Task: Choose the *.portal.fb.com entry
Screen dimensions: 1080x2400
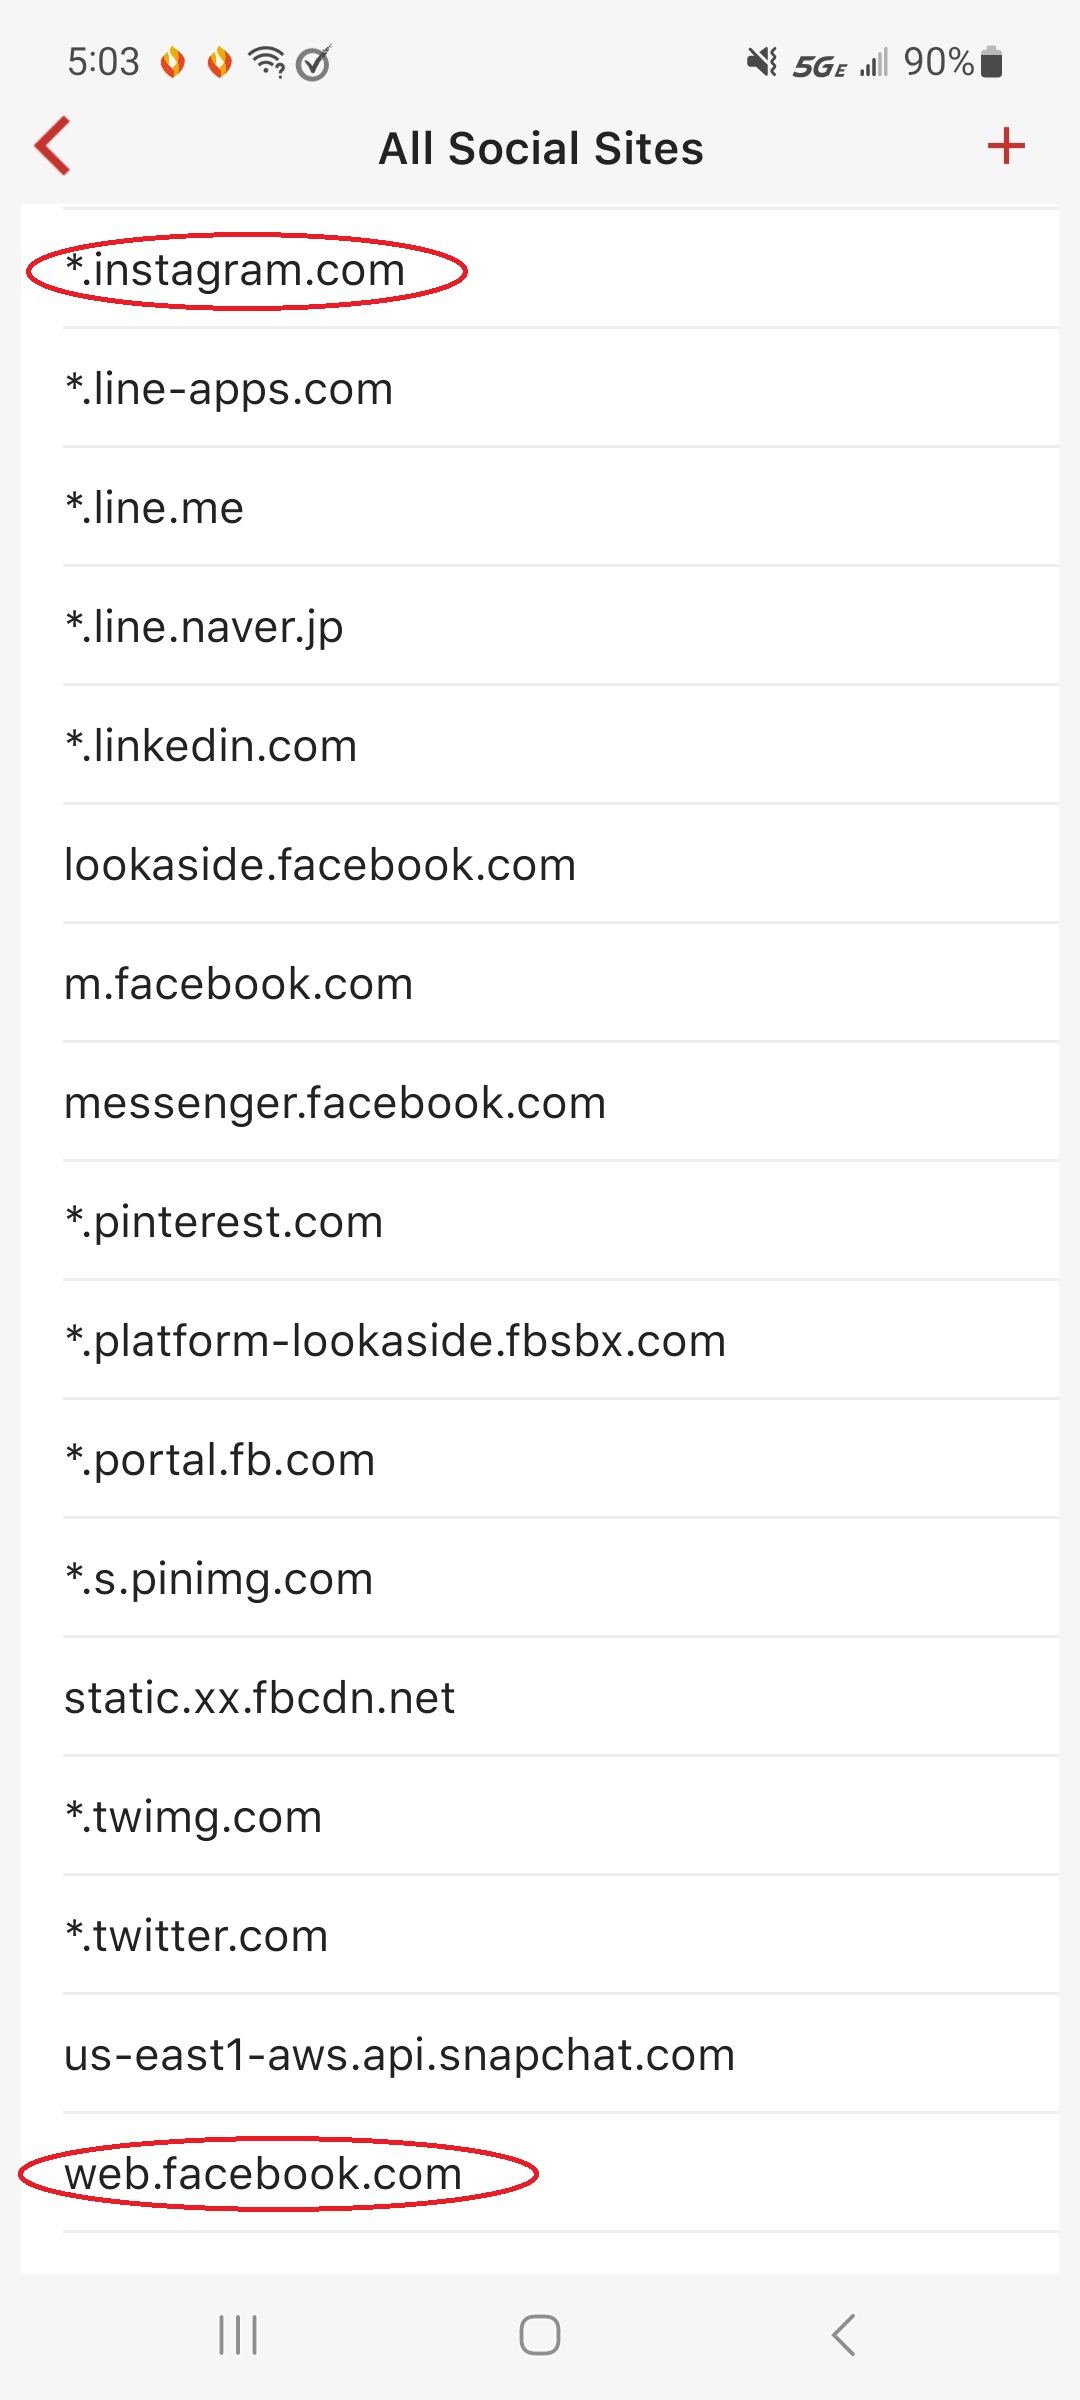Action: [x=220, y=1460]
